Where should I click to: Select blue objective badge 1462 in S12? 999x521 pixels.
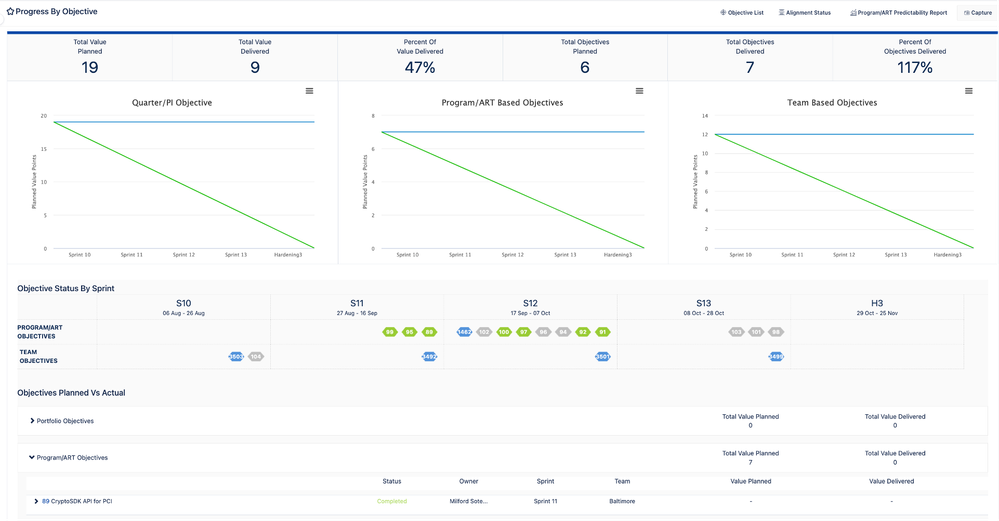click(464, 332)
